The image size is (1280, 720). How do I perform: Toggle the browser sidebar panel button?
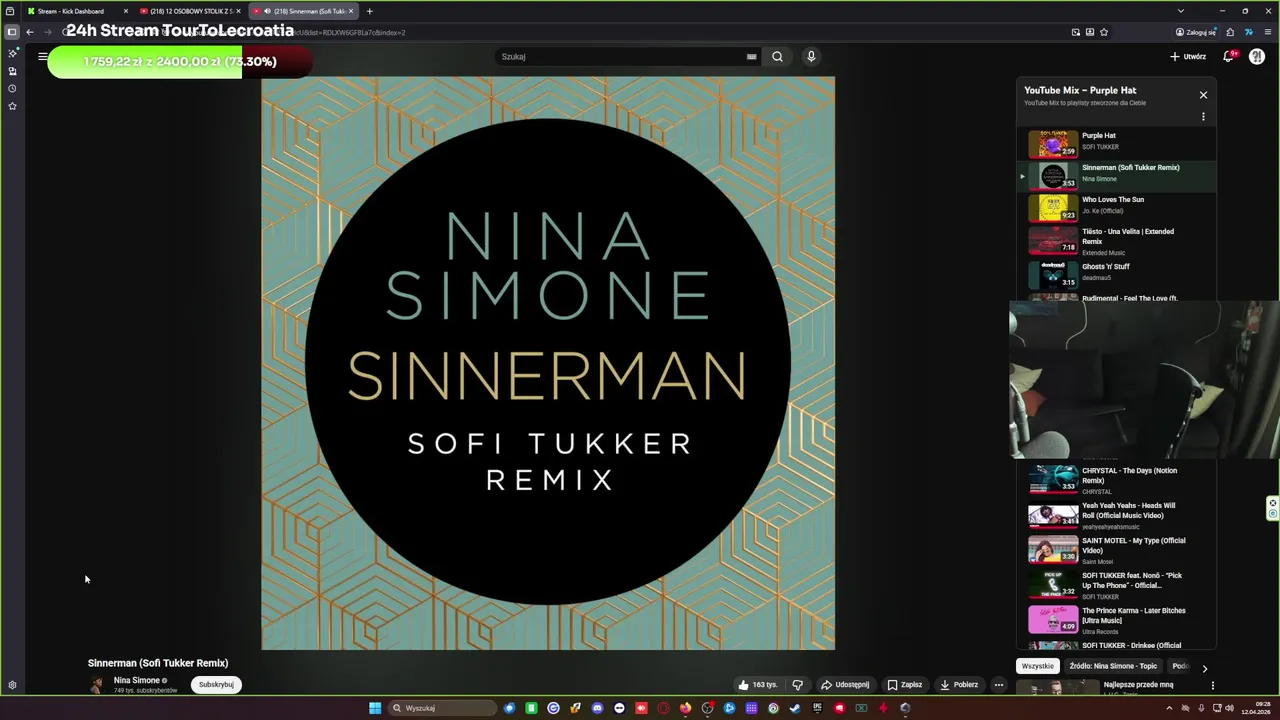click(12, 32)
